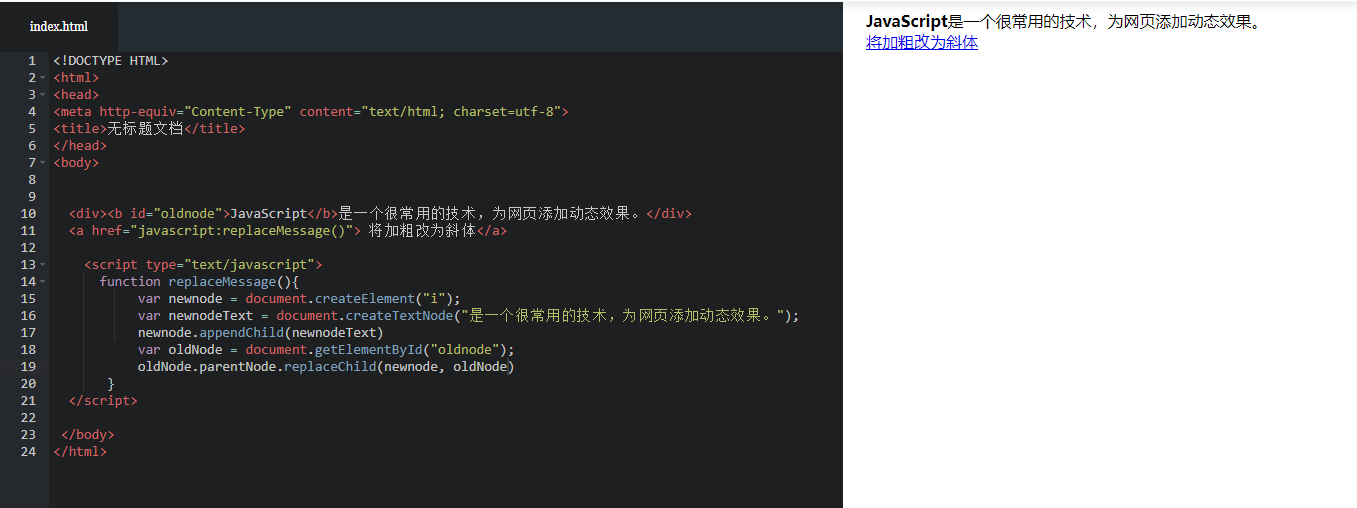Click the 无标题文档 title text in code
1357x508 pixels.
145,129
